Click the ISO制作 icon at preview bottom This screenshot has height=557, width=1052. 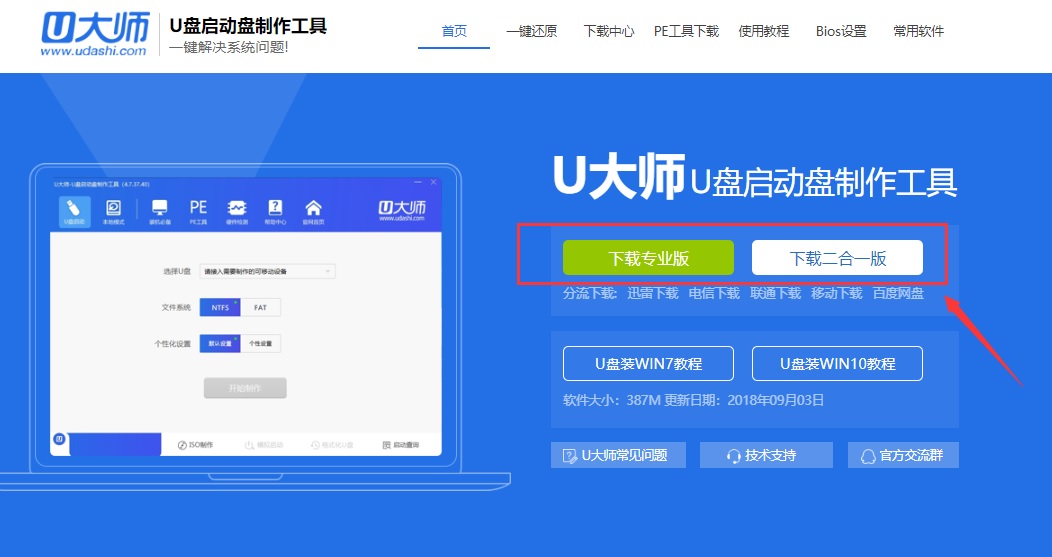195,445
